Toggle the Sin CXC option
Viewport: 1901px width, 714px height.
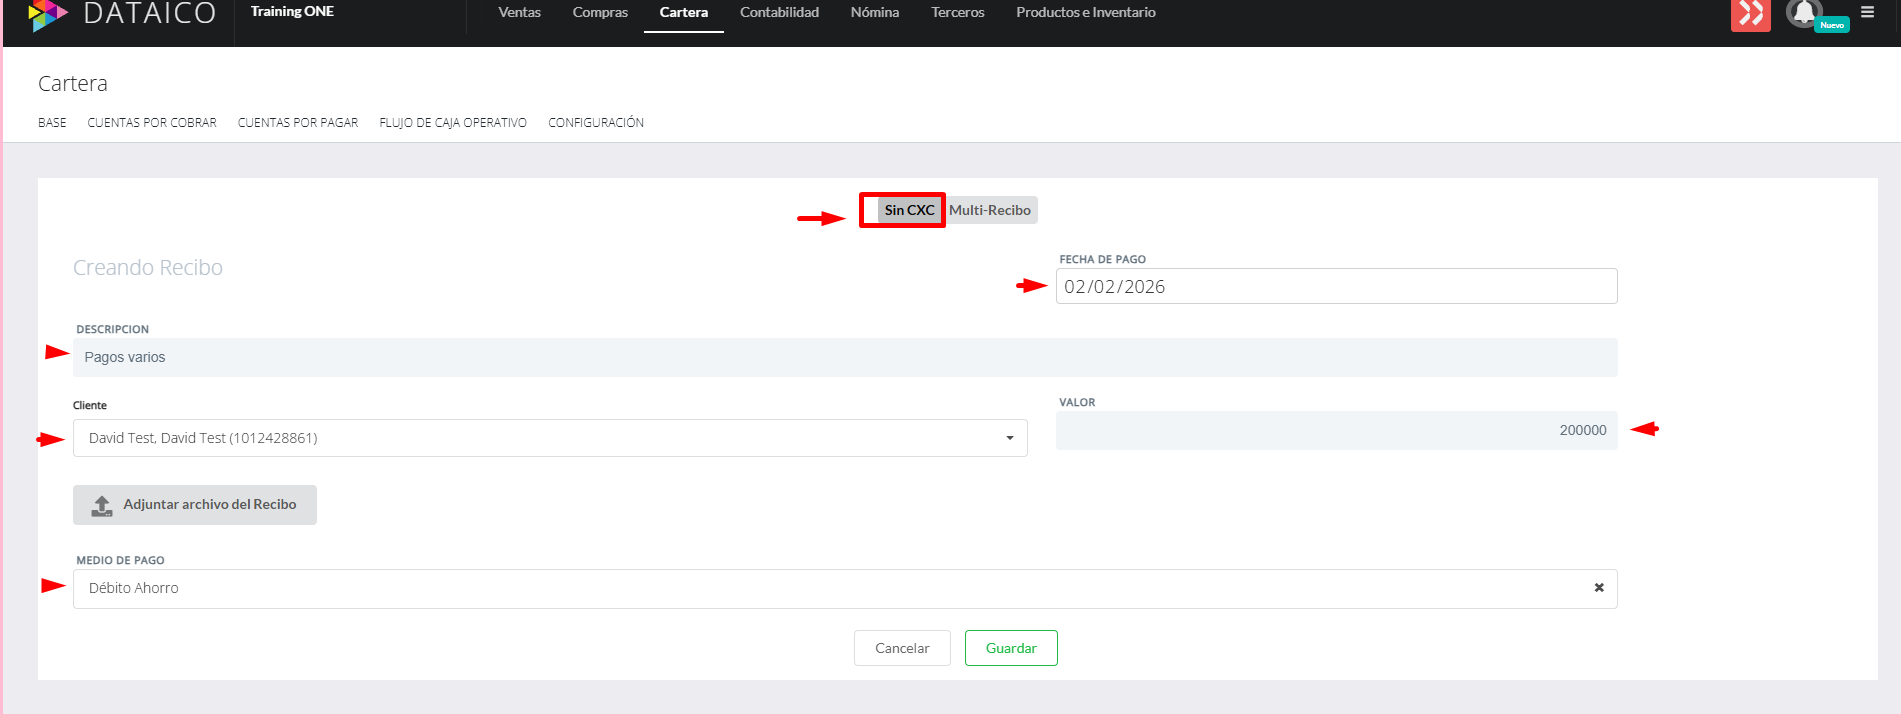pos(908,210)
